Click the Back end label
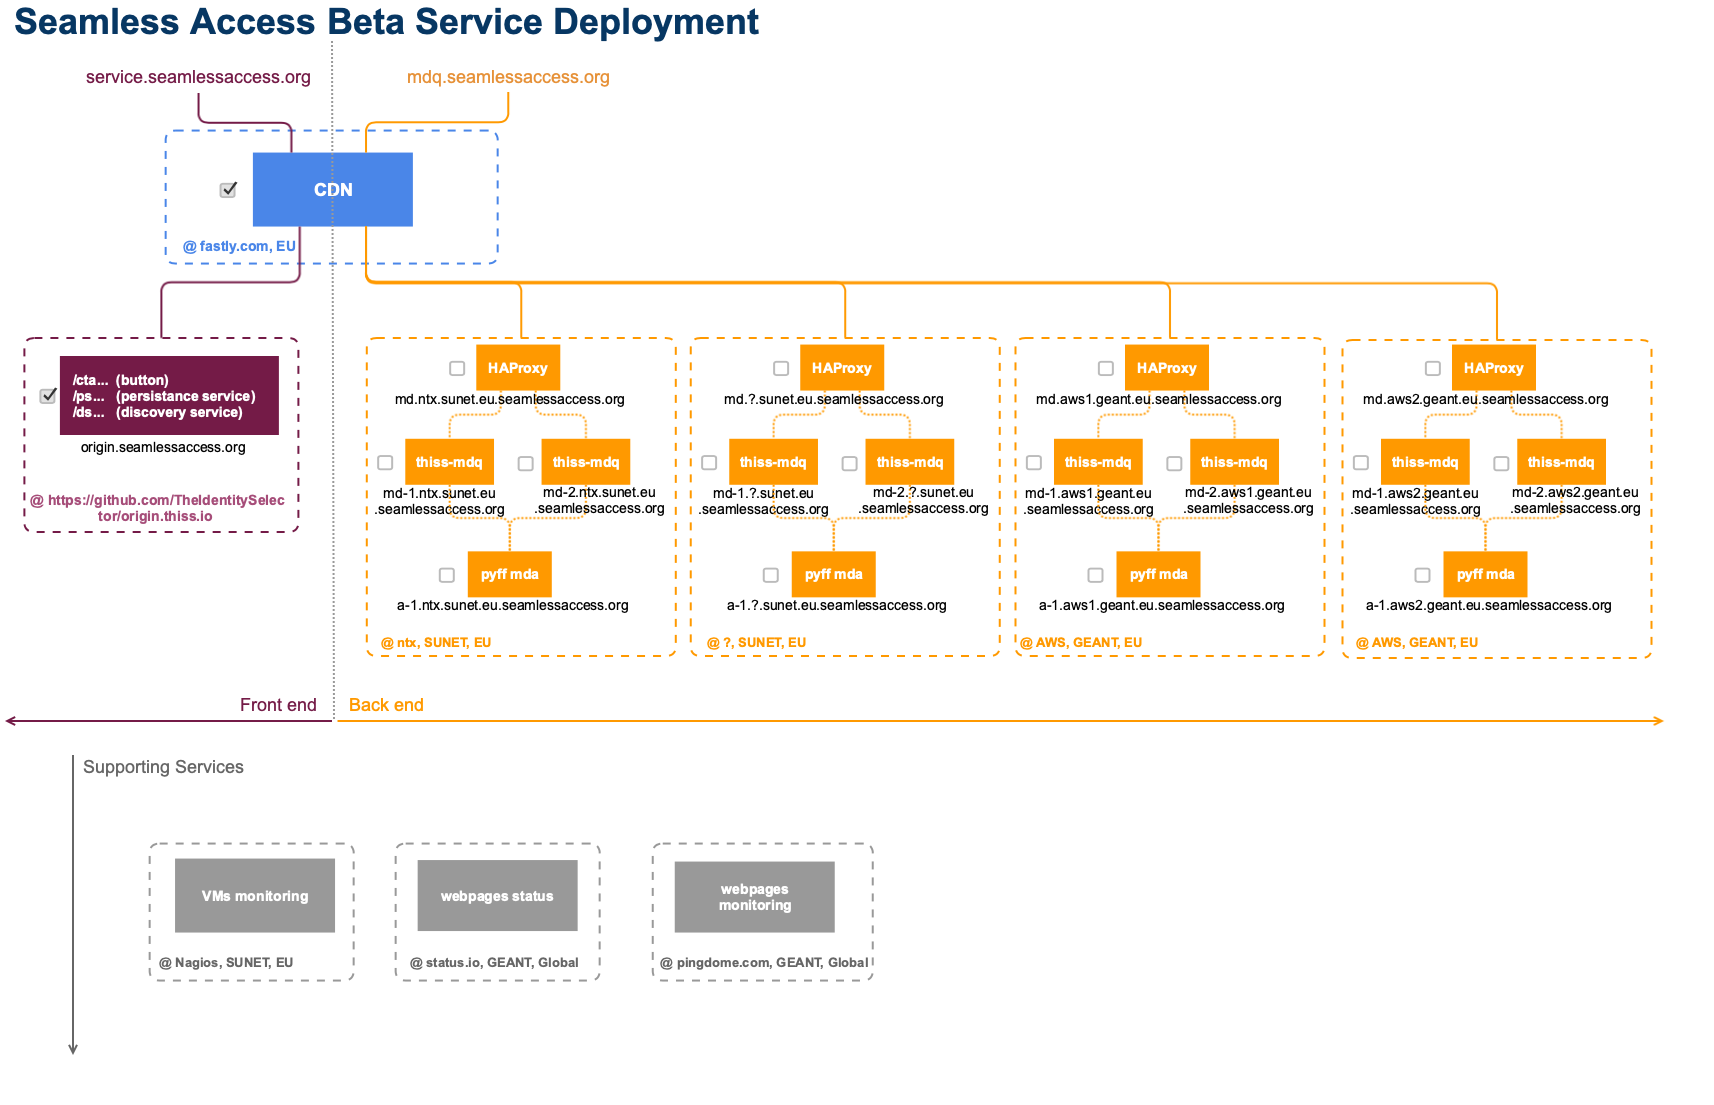The height and width of the screenshot is (1105, 1714). 386,705
